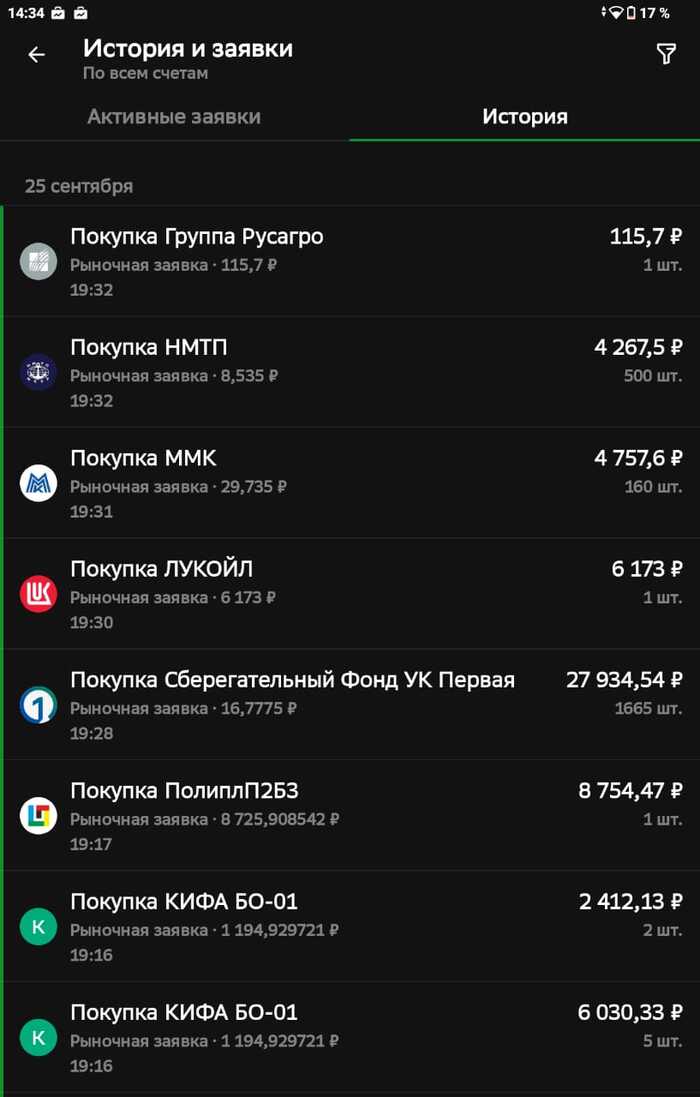Tap the first КИФА БО-01 green logo

pos(39,927)
